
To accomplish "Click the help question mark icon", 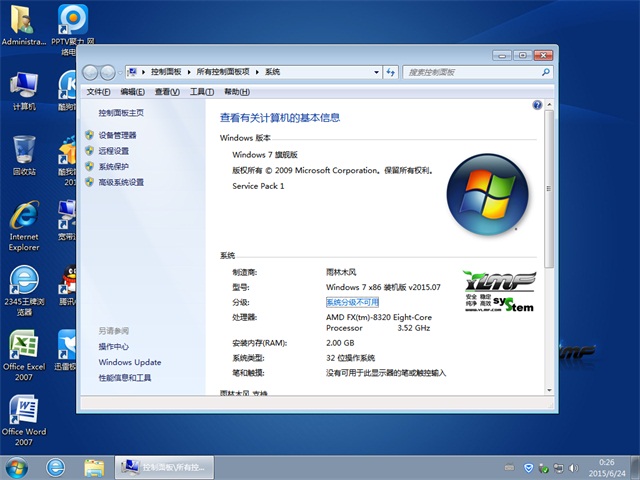I will (537, 105).
